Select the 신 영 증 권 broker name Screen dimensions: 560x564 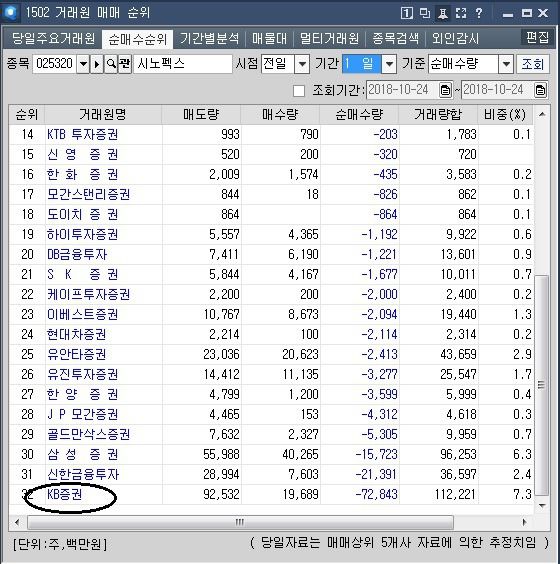pyautogui.click(x=82, y=154)
